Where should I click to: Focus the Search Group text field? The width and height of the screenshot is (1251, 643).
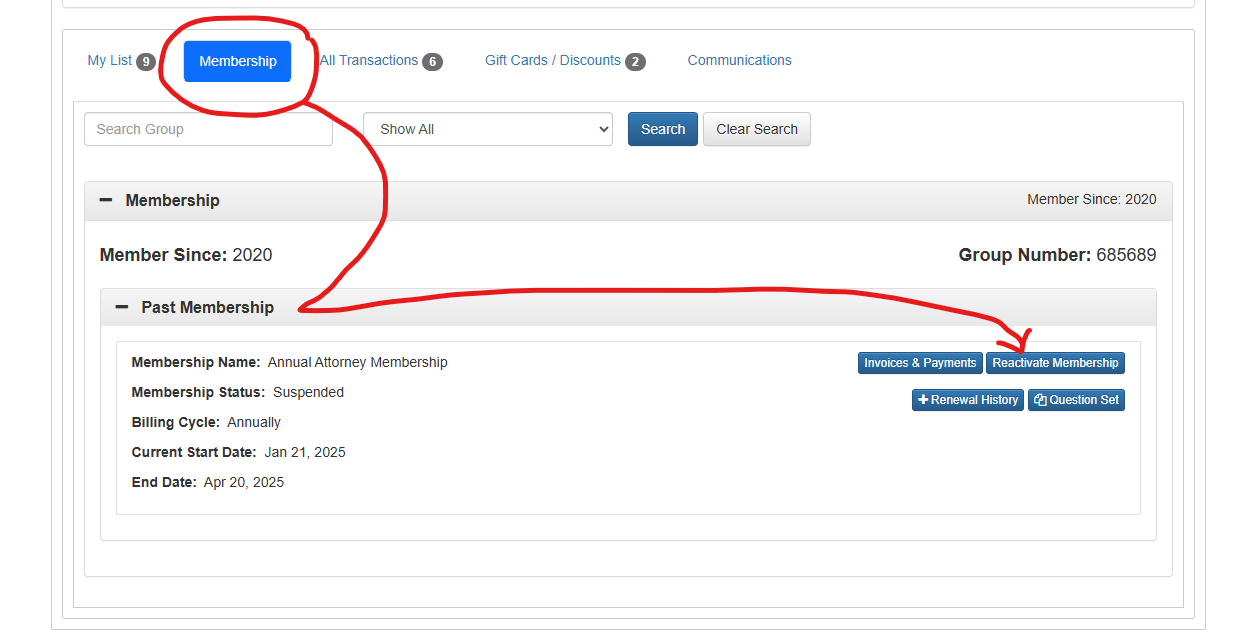coord(208,129)
